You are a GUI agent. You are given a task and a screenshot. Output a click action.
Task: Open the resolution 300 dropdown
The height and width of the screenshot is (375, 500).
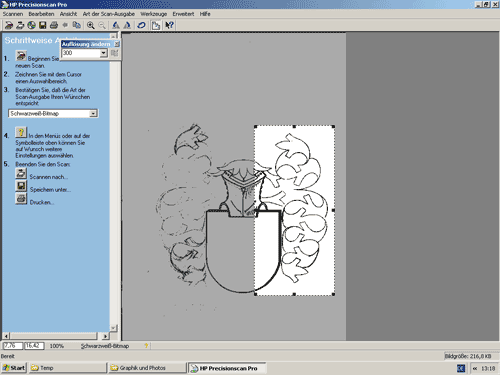pos(104,53)
